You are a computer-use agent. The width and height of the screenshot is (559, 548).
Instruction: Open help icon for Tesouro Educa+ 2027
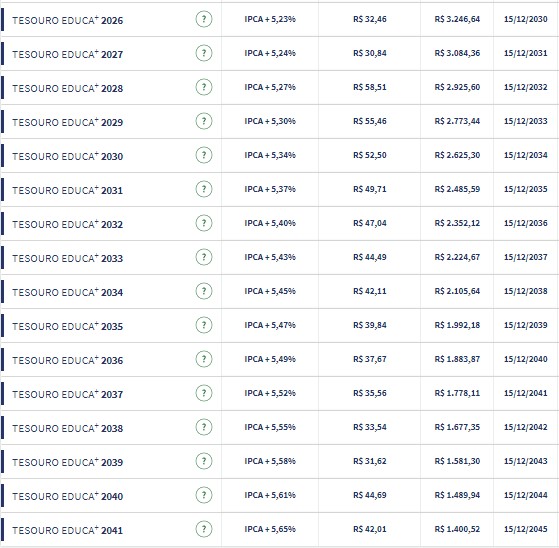tap(204, 53)
